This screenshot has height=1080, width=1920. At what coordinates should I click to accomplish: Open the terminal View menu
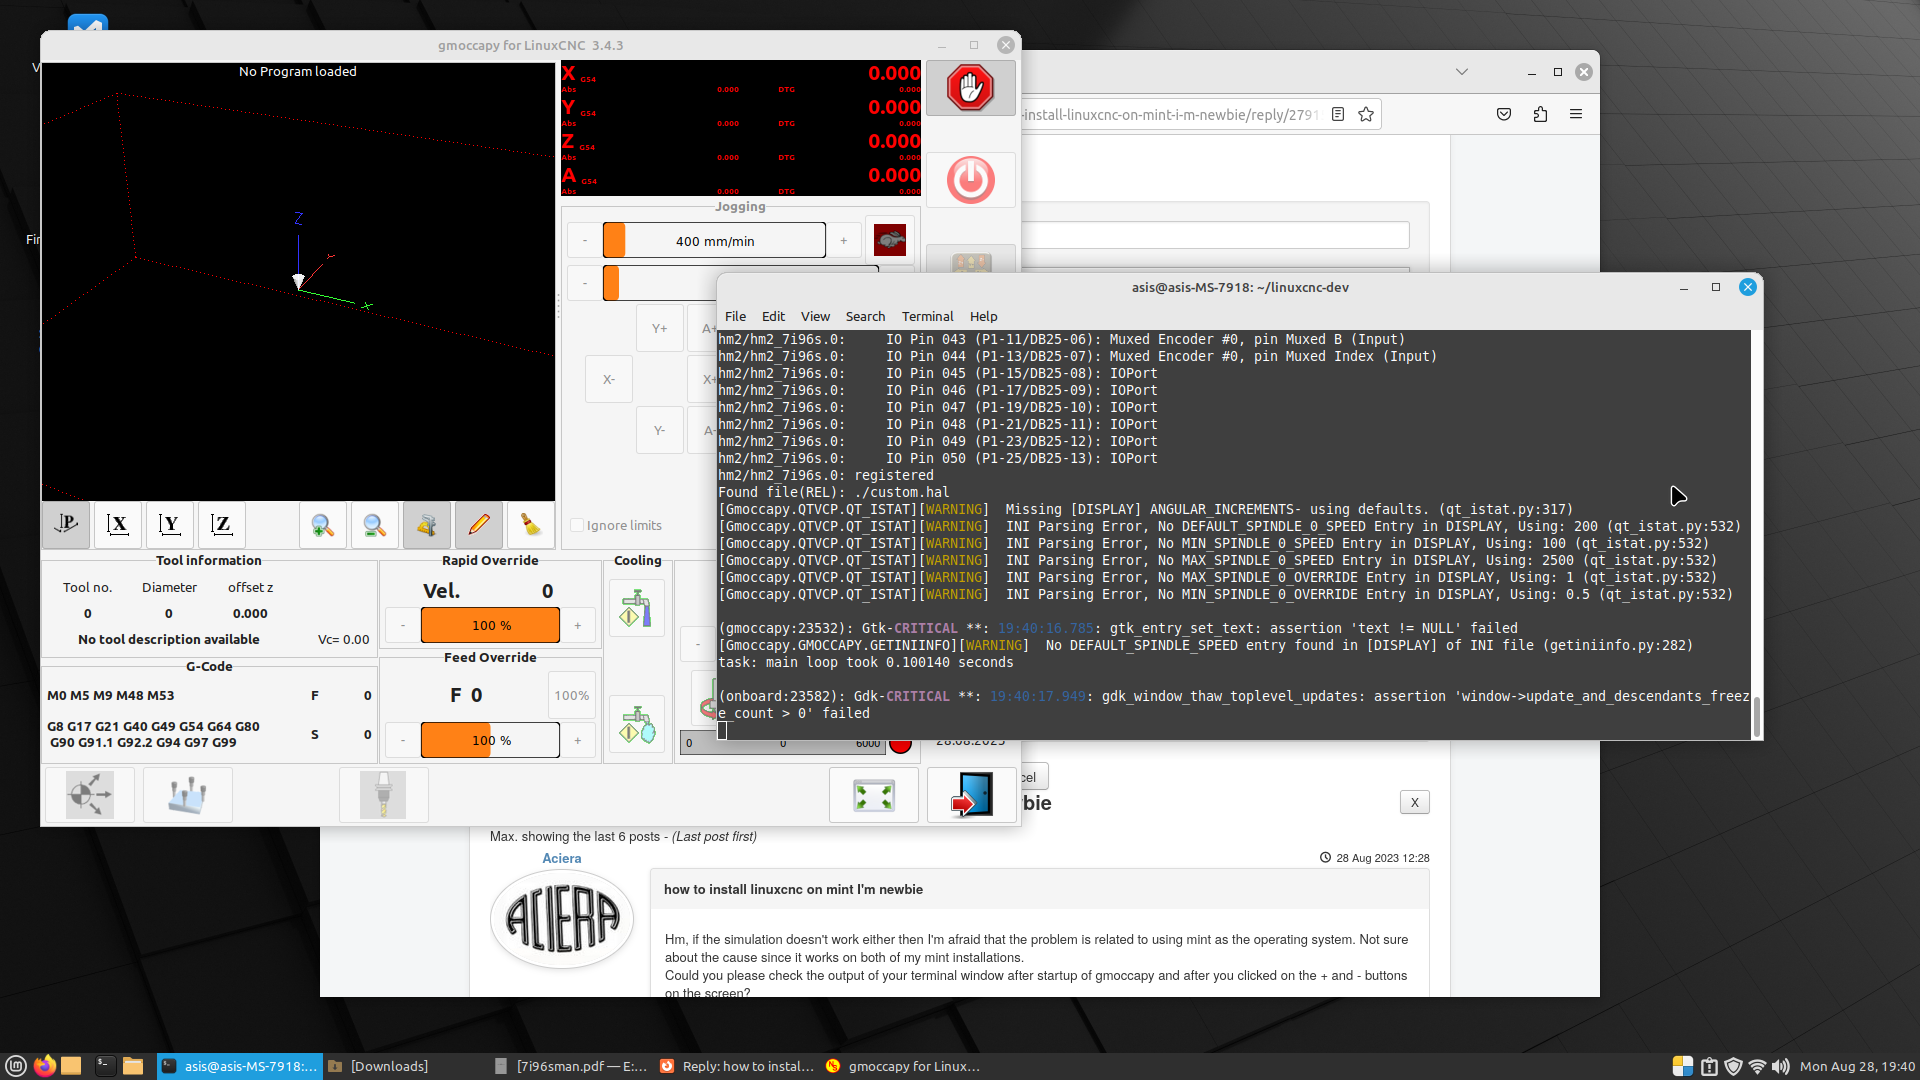click(x=815, y=316)
